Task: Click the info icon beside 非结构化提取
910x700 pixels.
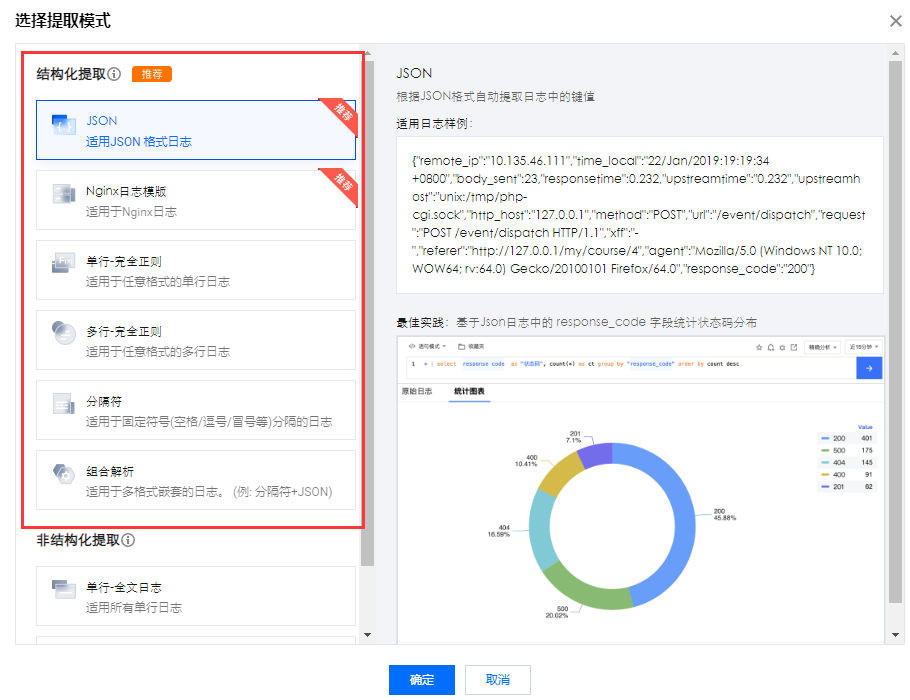Action: (129, 540)
